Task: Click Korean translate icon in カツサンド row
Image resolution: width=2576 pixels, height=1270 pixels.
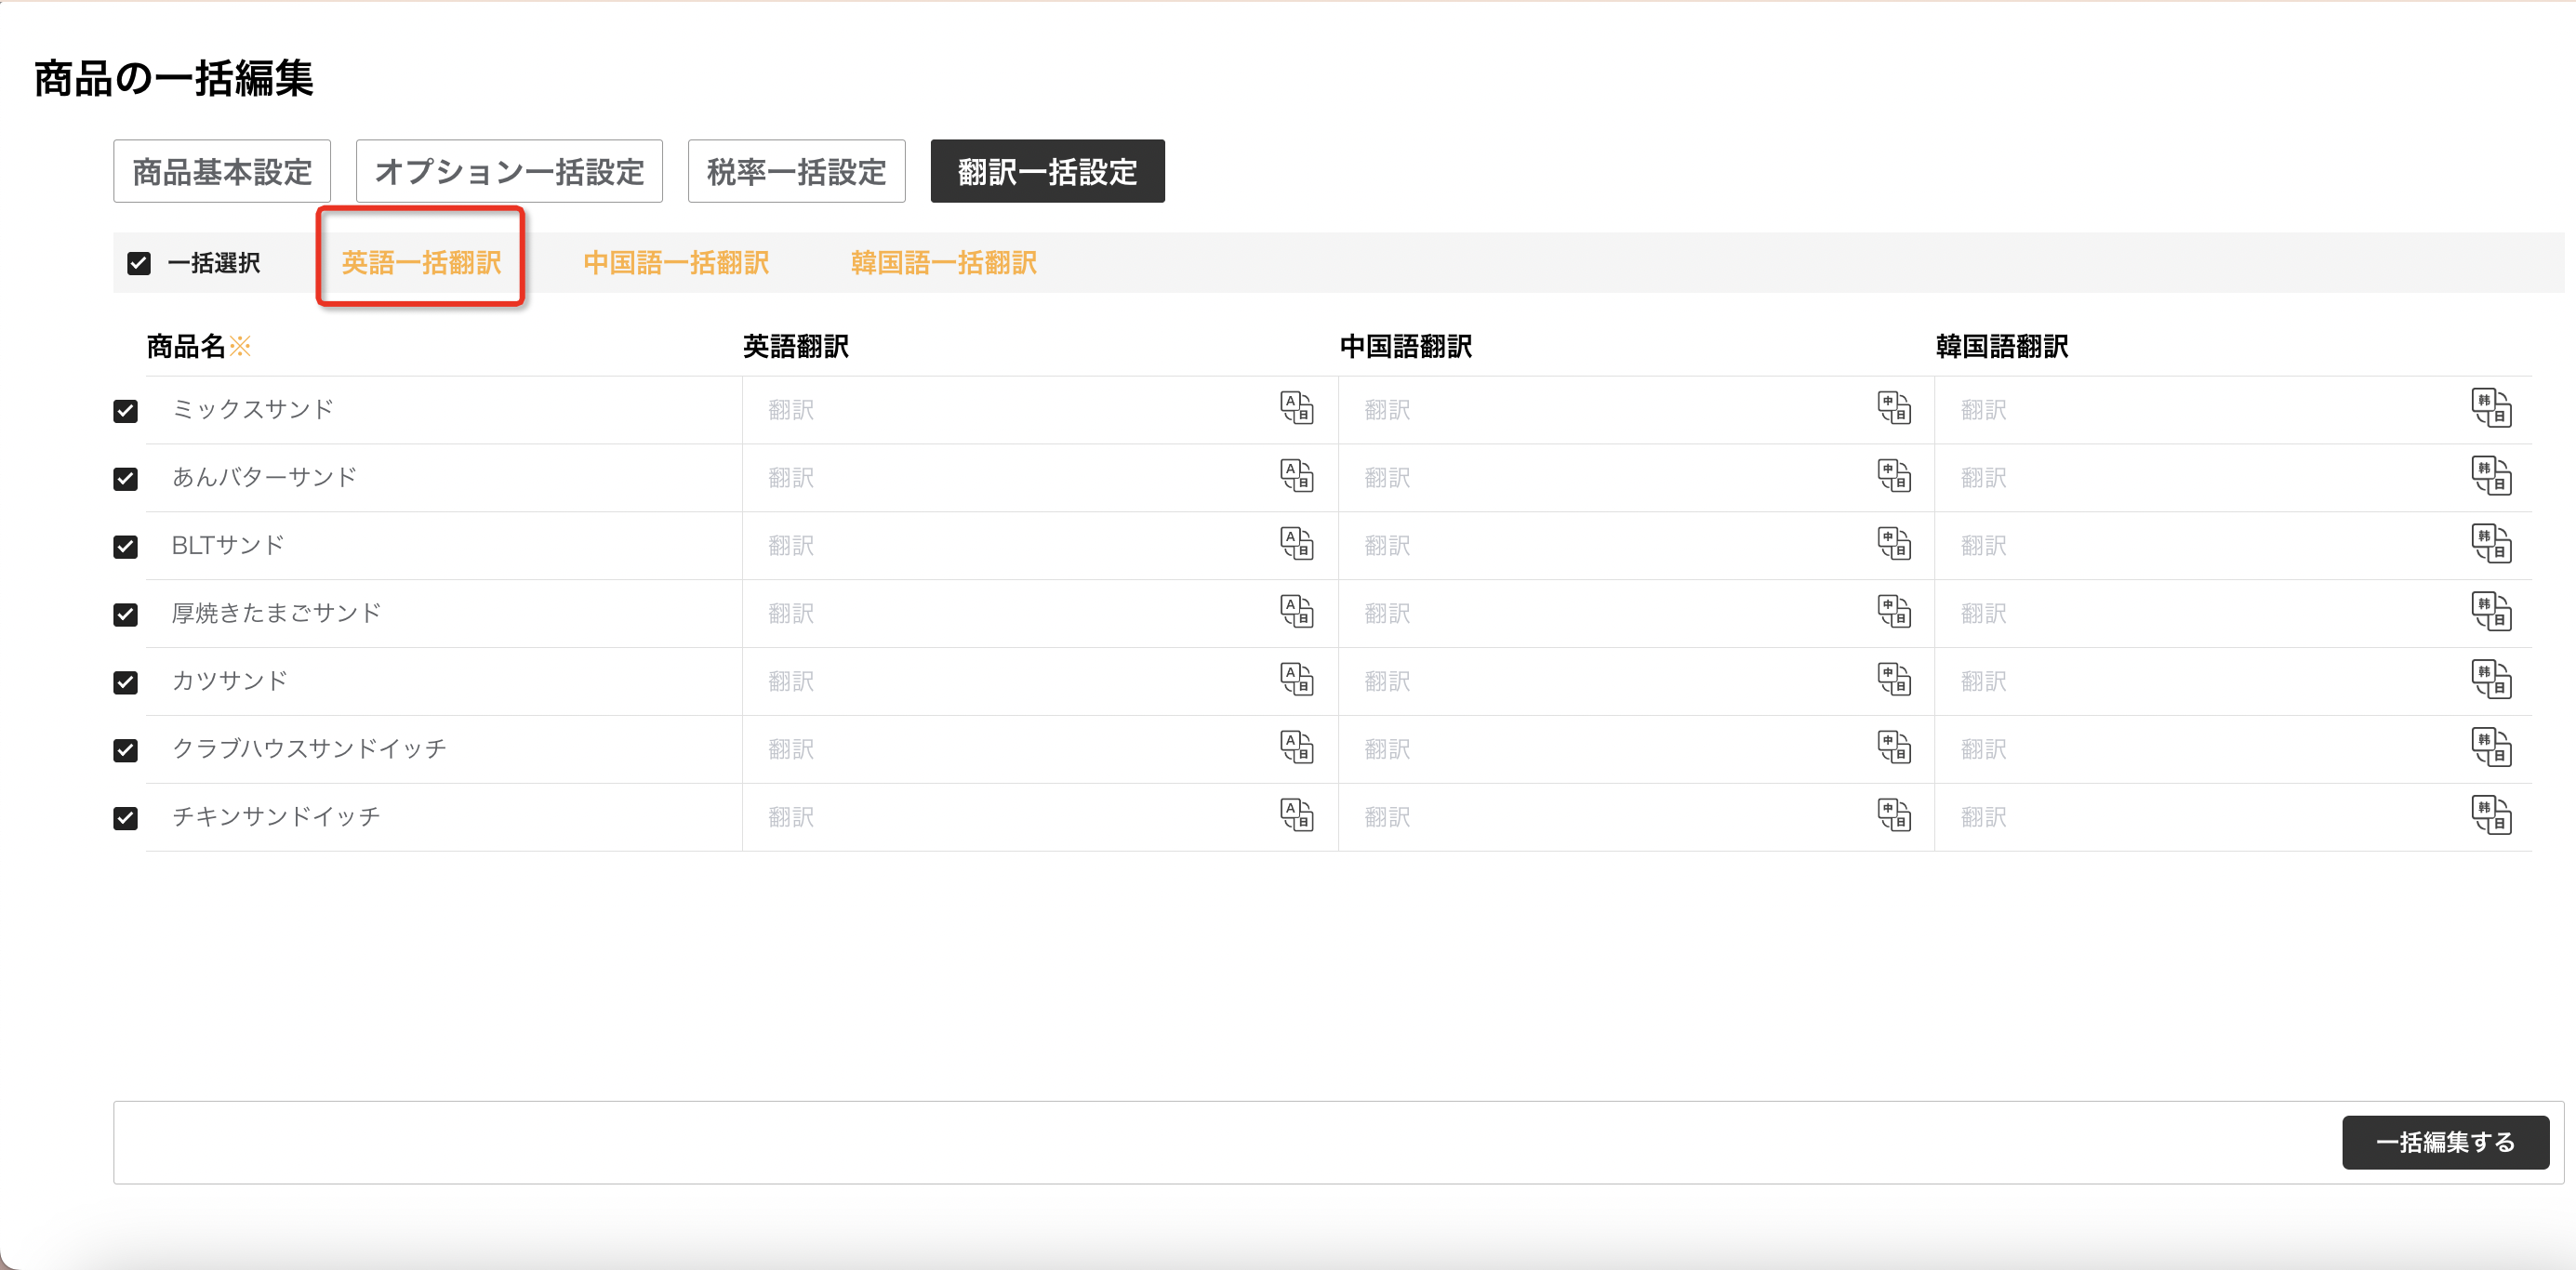Action: coord(2491,680)
